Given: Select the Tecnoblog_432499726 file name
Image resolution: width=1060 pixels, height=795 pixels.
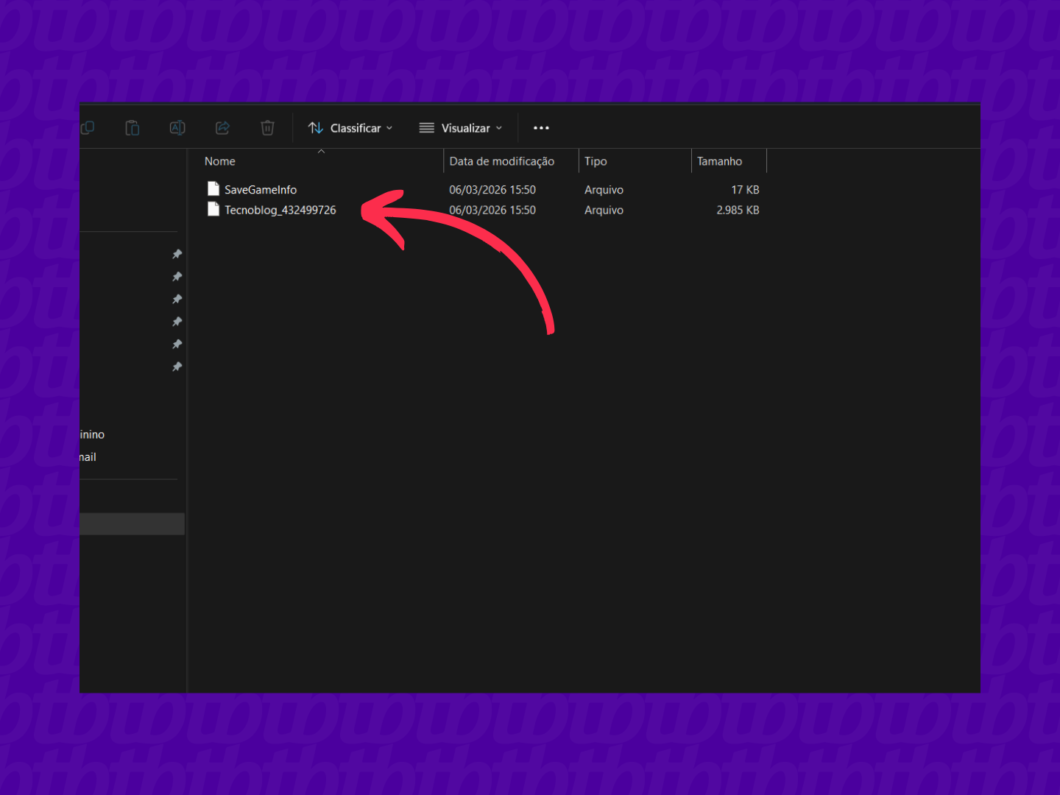Looking at the screenshot, I should click(280, 210).
